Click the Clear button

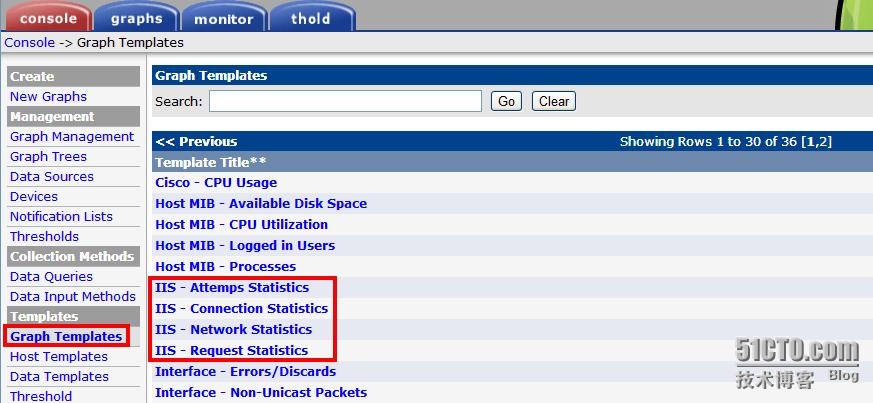(554, 101)
